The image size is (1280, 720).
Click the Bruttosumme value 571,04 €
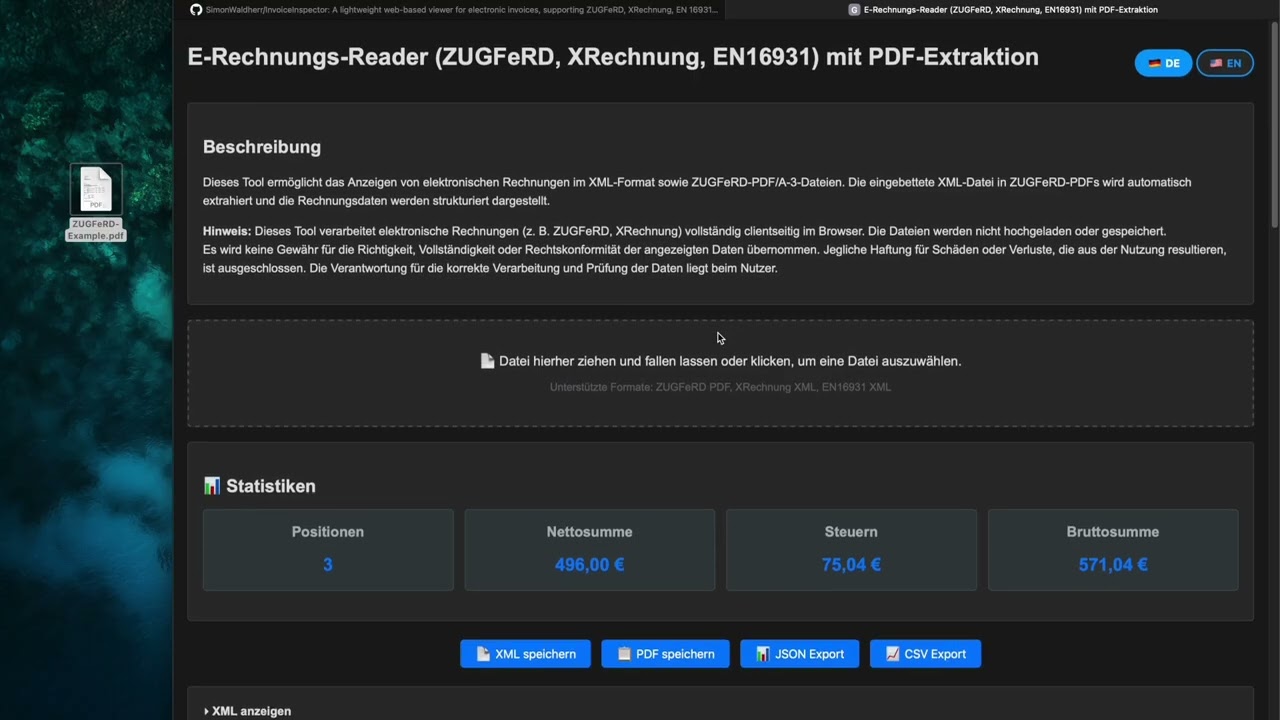pyautogui.click(x=1113, y=565)
